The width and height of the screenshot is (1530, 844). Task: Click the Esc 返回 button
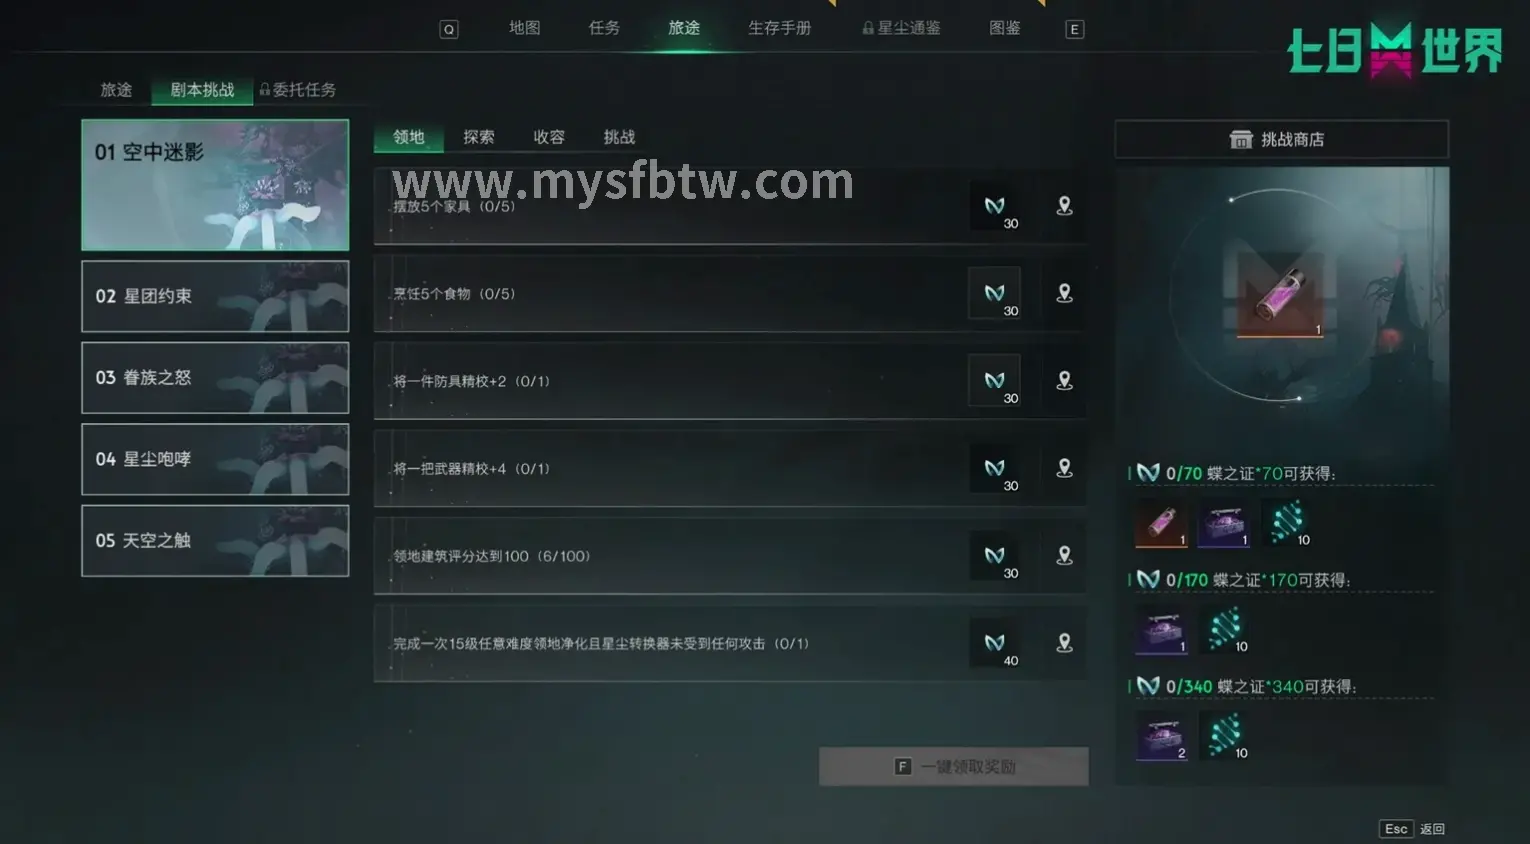coord(1413,829)
